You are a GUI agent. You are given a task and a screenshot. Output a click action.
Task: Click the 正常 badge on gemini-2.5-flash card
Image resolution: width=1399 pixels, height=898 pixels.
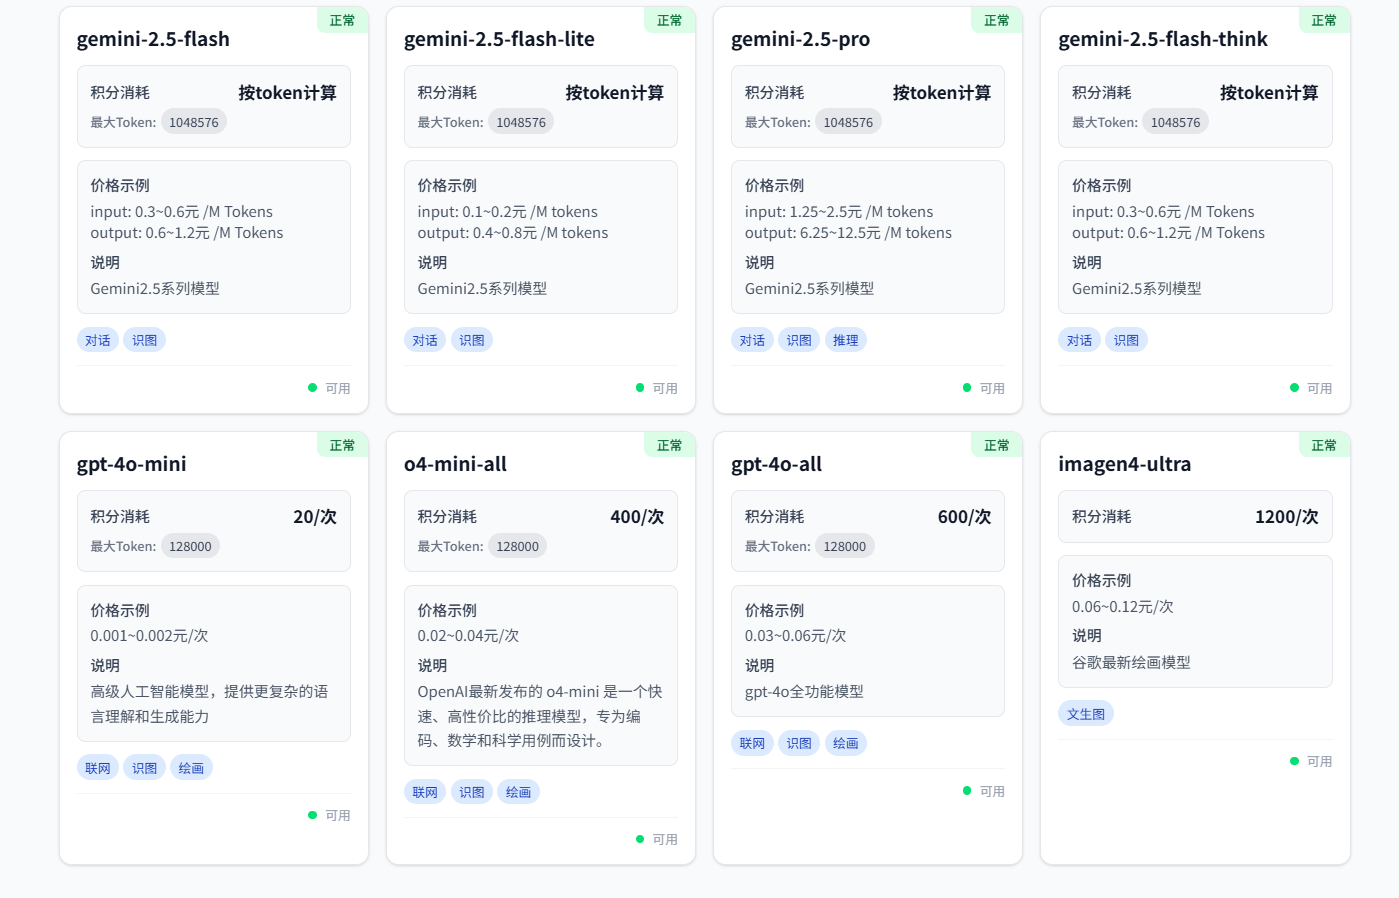pos(342,20)
